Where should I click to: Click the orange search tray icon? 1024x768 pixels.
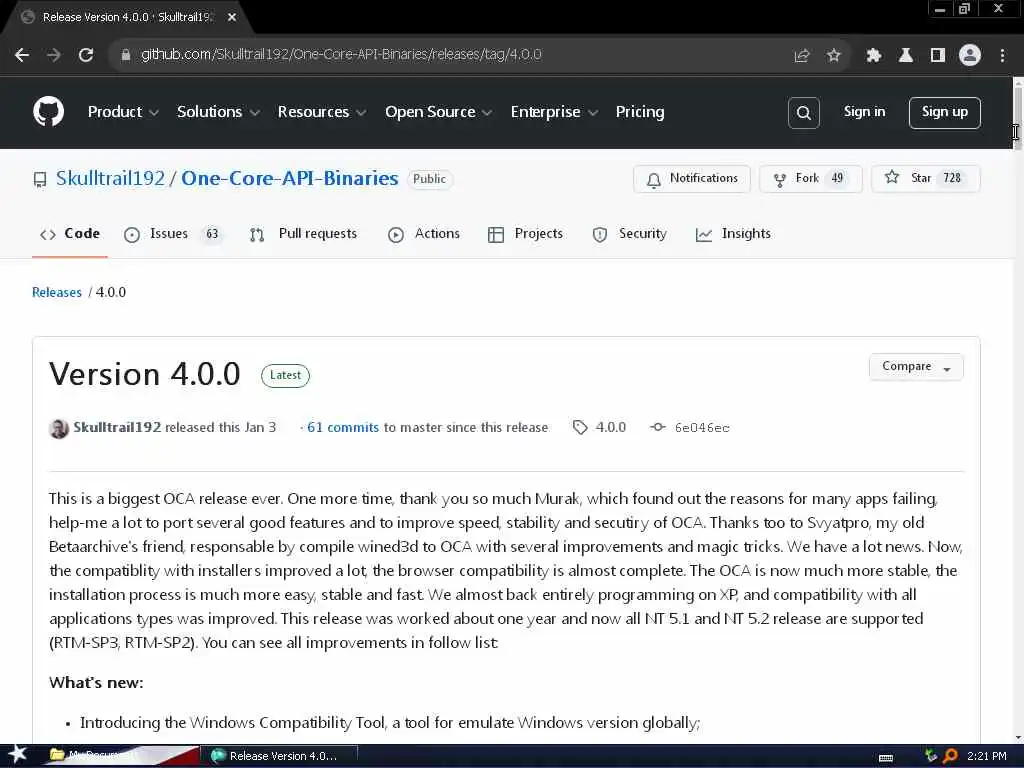(x=950, y=756)
